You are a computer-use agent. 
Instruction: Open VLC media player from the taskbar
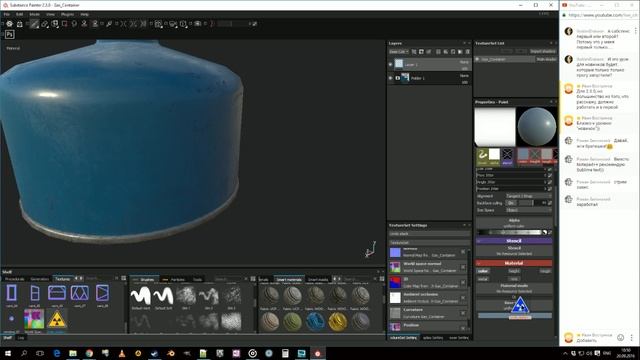pos(122,353)
